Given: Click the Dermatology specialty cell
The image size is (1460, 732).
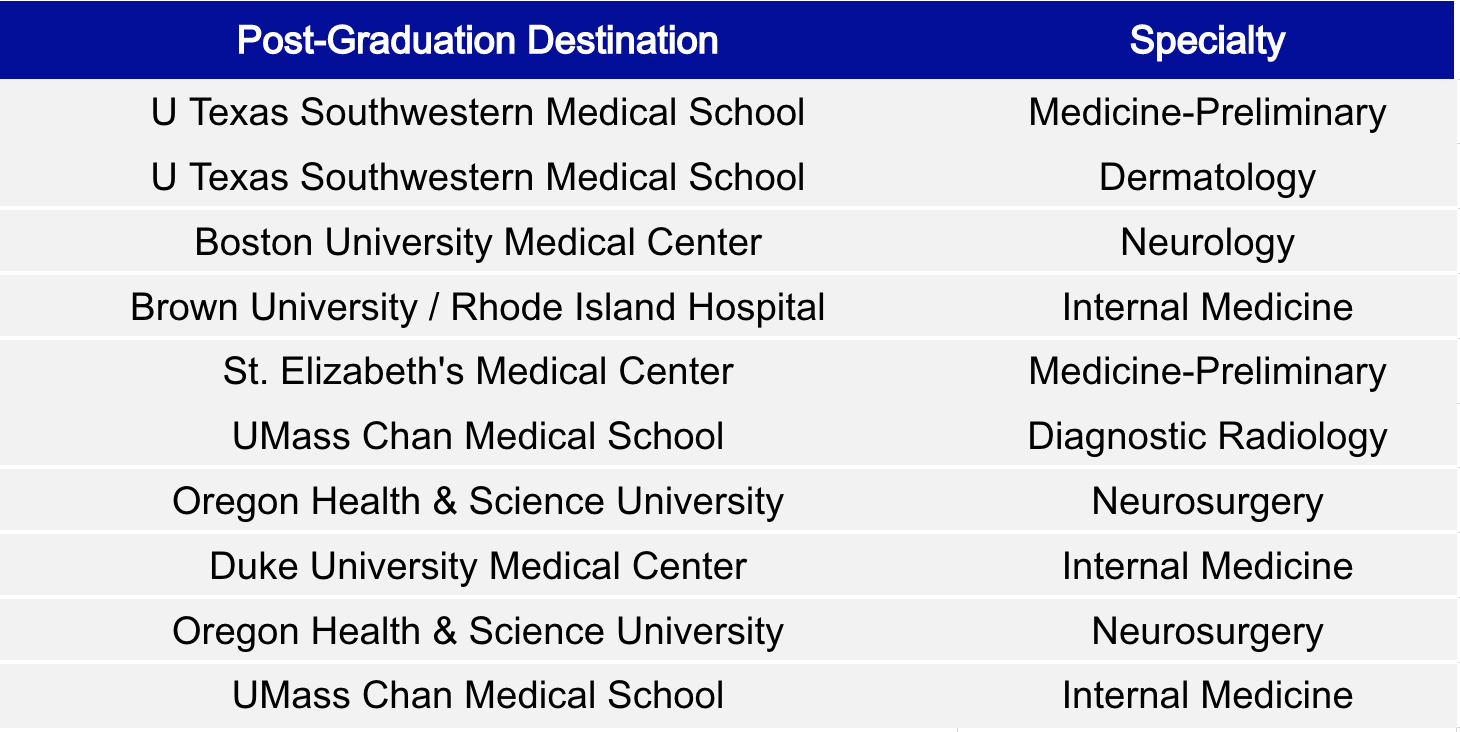Looking at the screenshot, I should click(1207, 177).
